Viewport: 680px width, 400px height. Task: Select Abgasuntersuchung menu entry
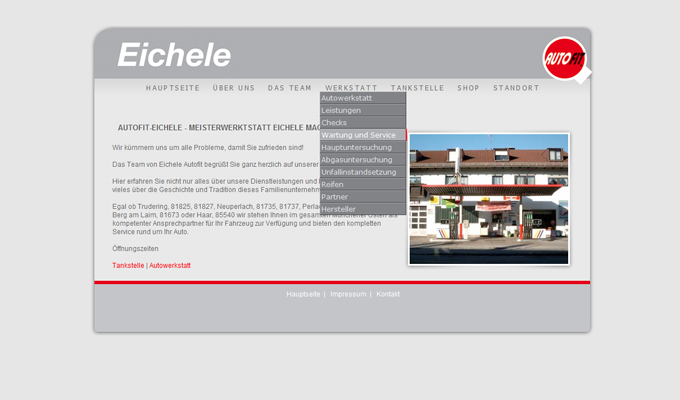pyautogui.click(x=363, y=160)
